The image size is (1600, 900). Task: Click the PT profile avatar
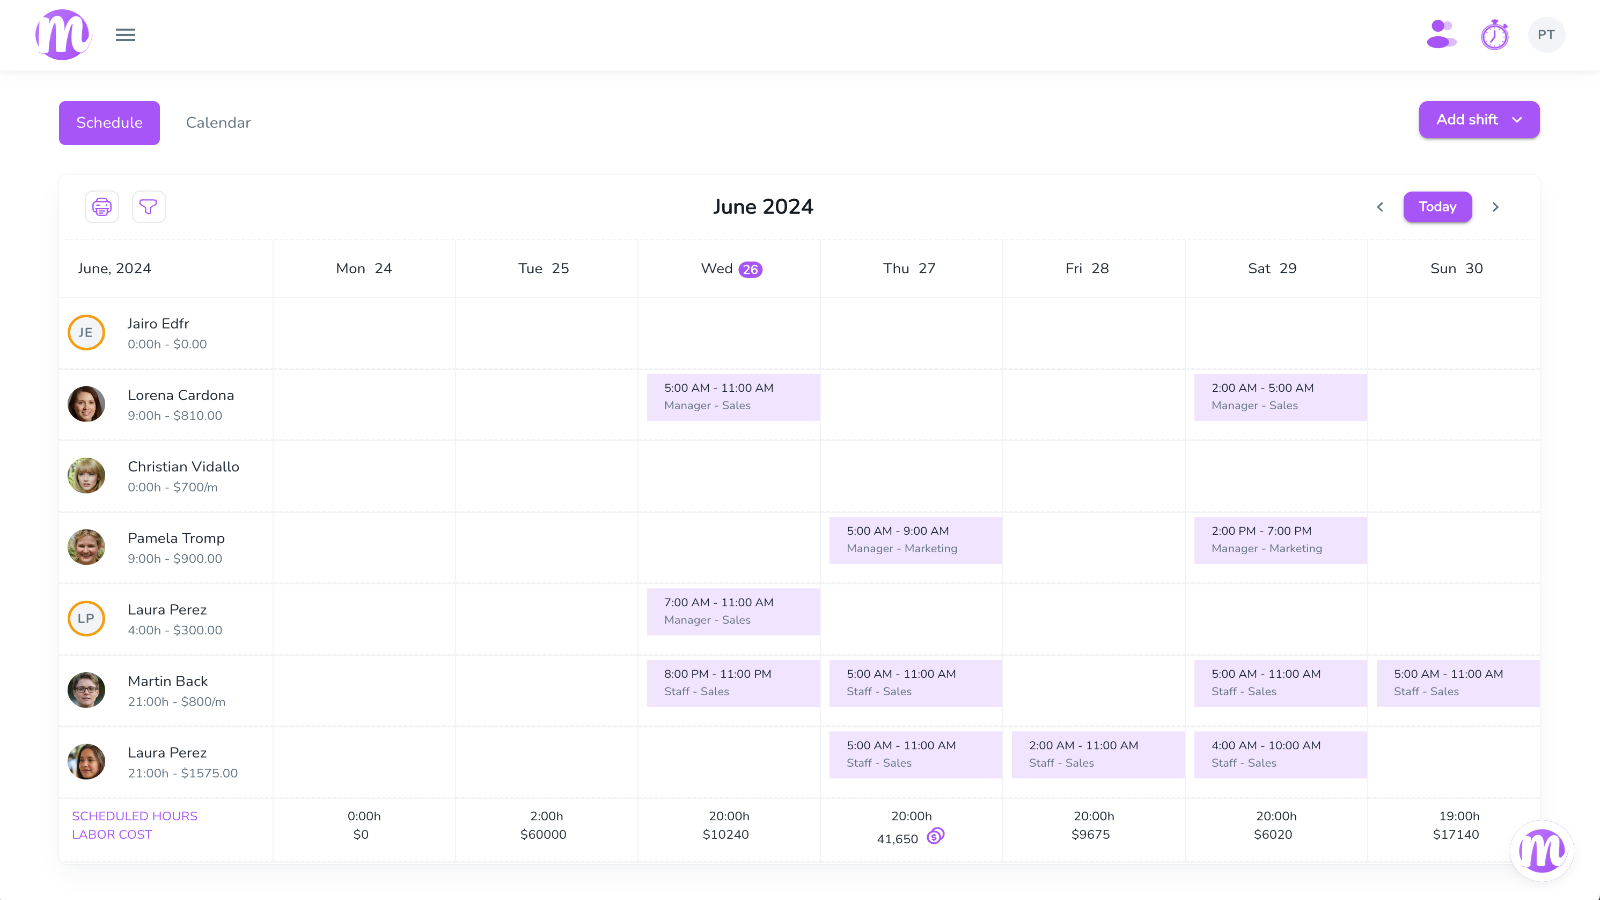[x=1546, y=35]
